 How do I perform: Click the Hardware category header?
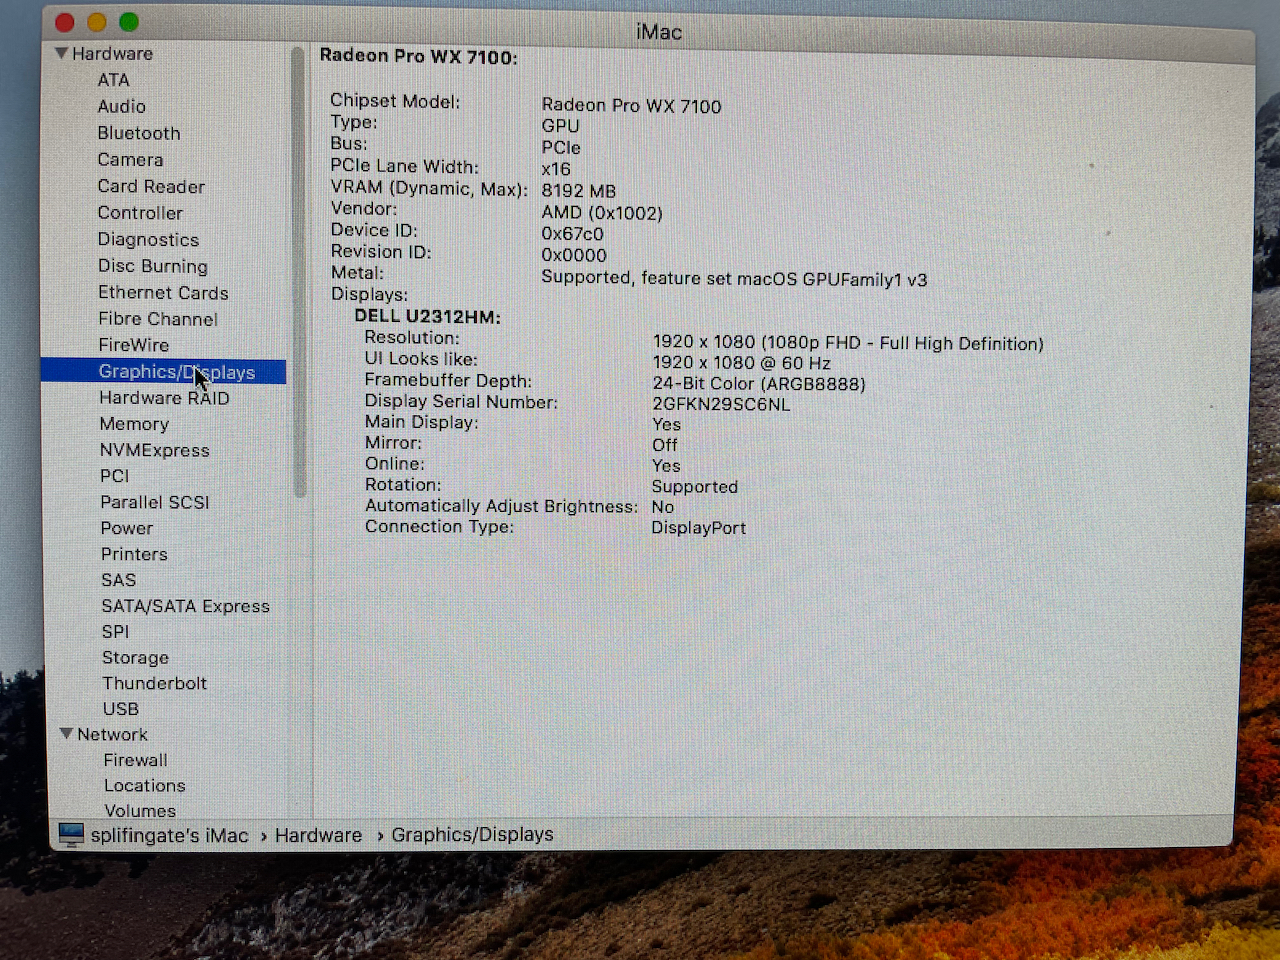(112, 54)
